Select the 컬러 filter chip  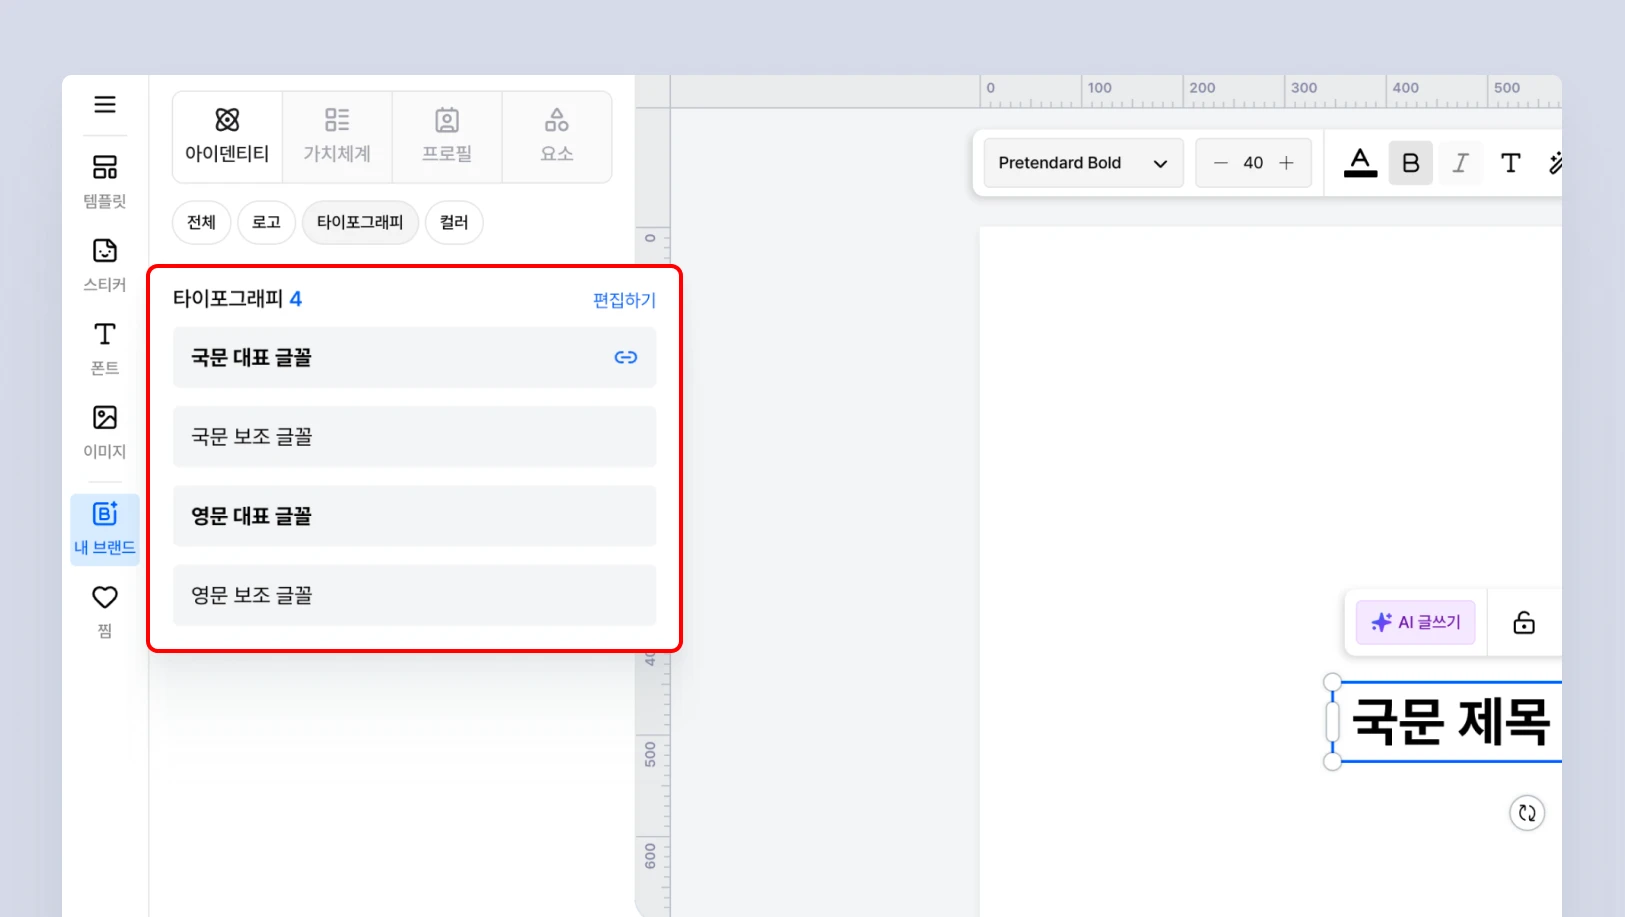(454, 222)
